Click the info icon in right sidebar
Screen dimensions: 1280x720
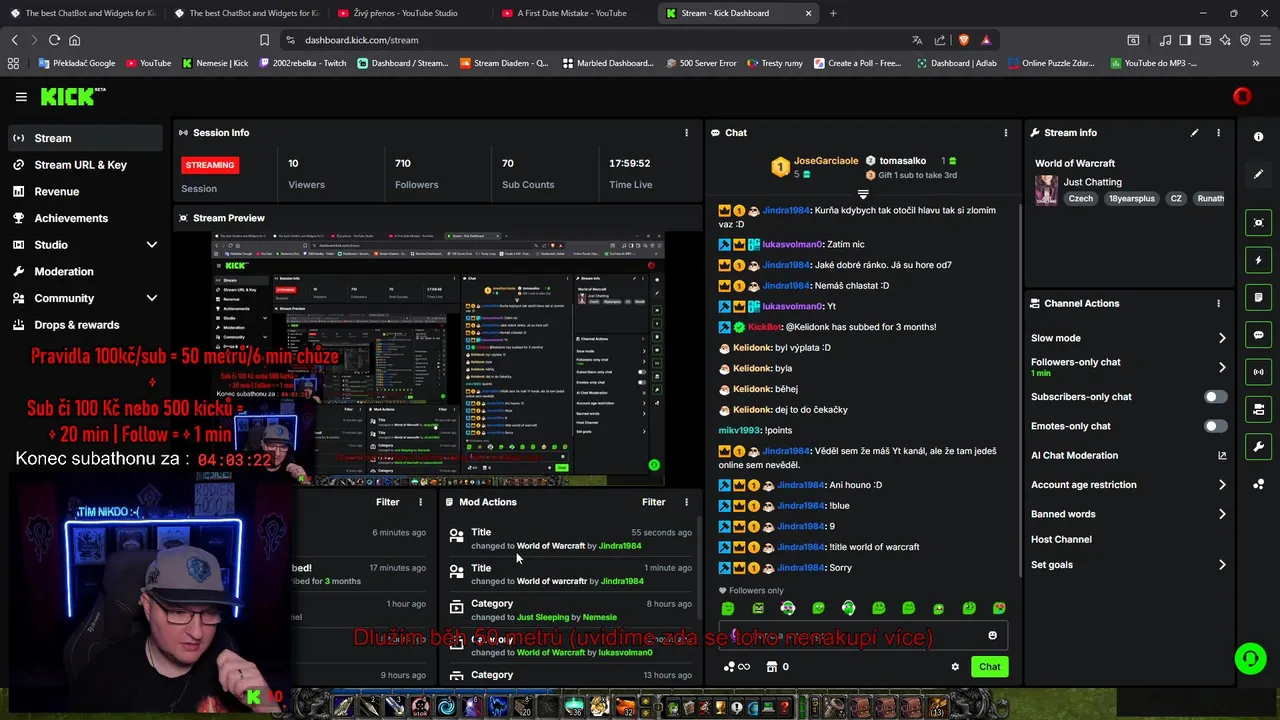pos(1258,137)
